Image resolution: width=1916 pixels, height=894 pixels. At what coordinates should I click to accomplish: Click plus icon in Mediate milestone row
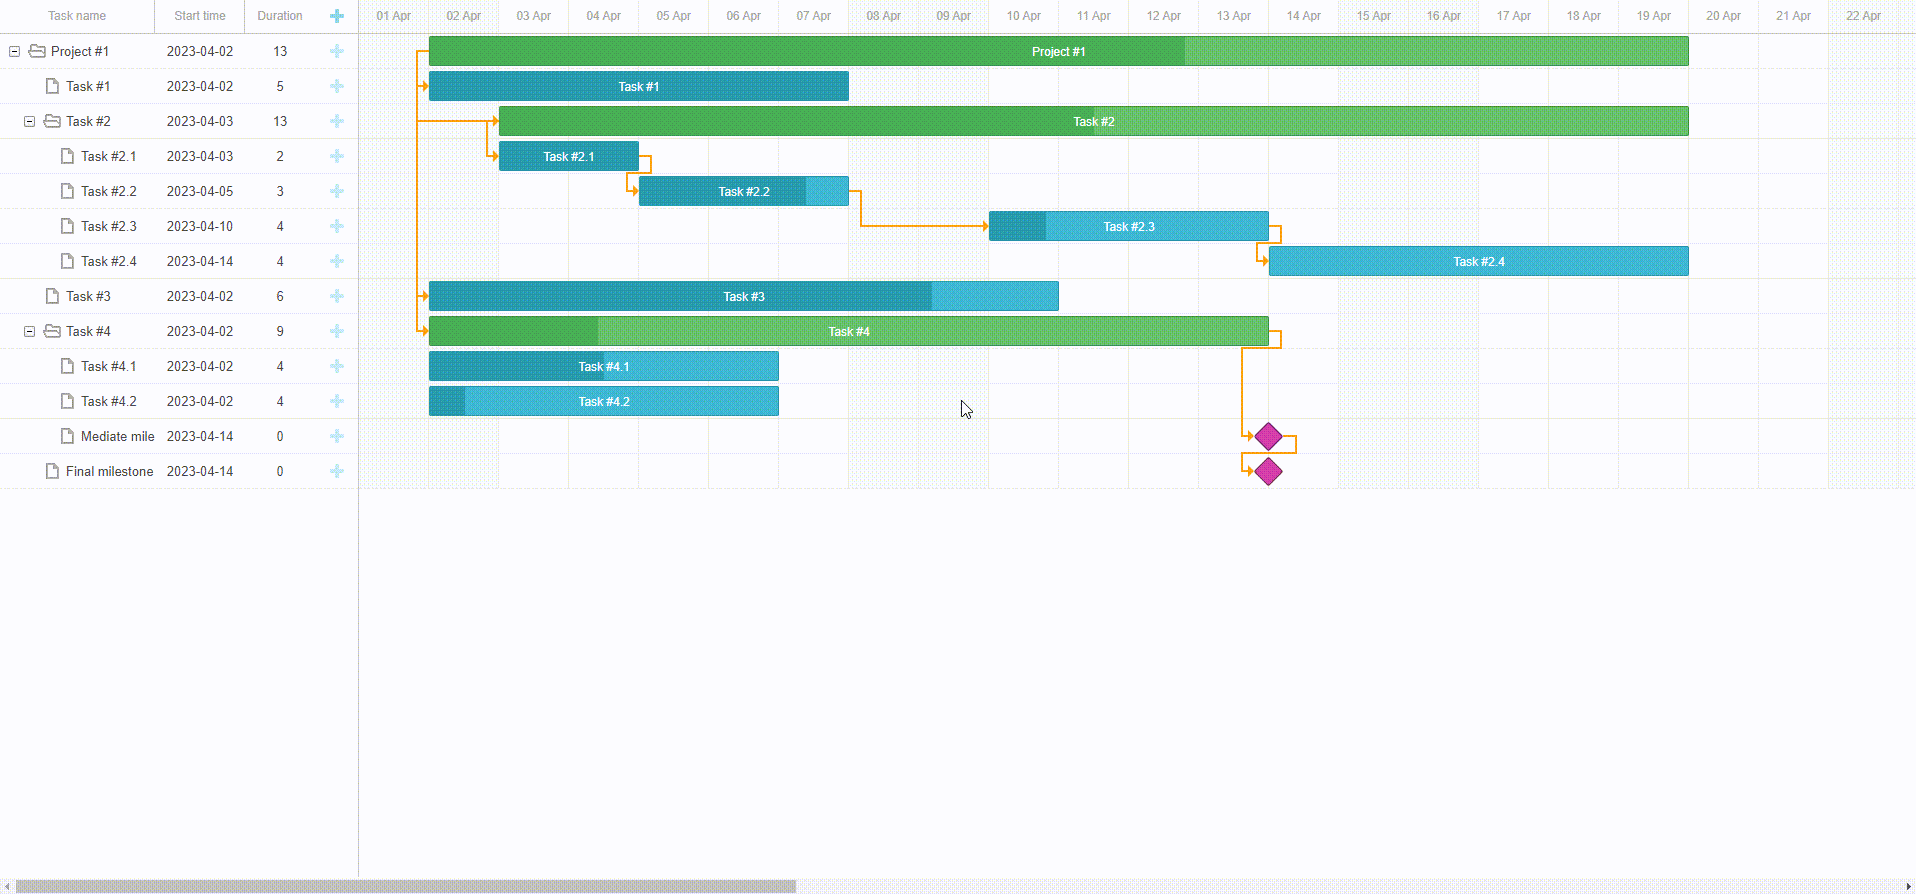[x=337, y=436]
